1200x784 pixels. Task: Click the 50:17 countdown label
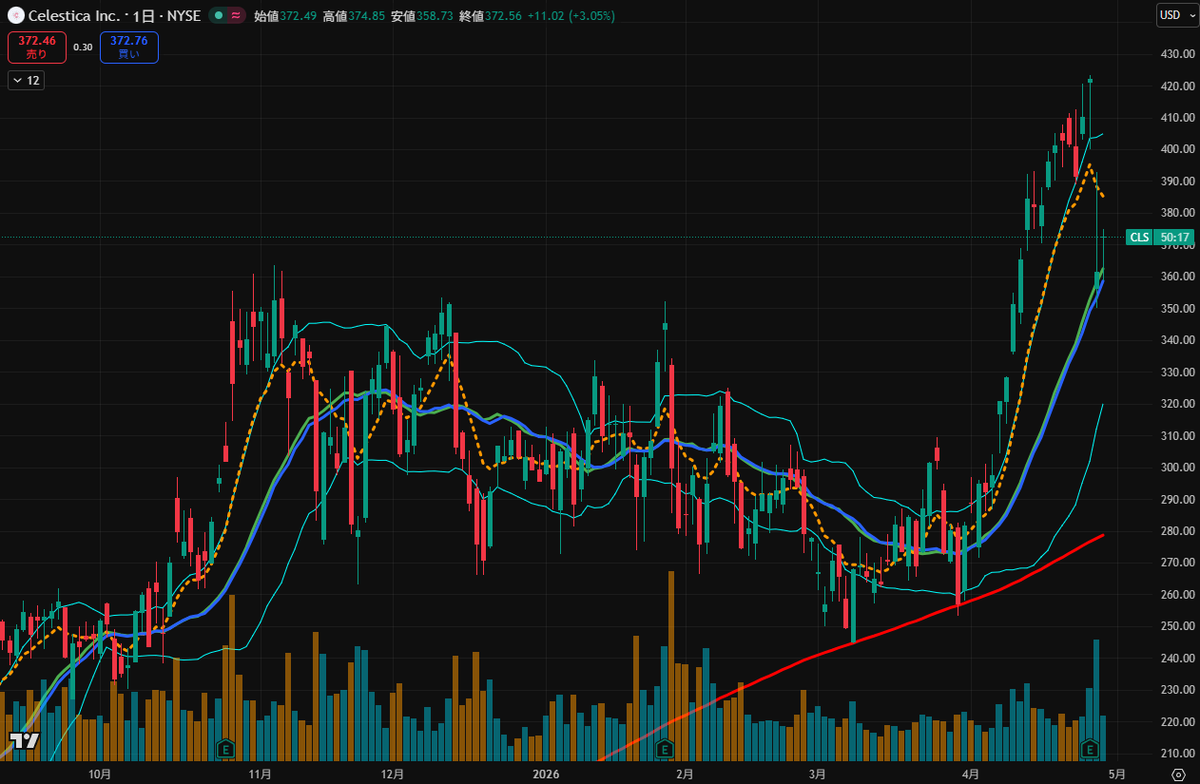(1174, 237)
